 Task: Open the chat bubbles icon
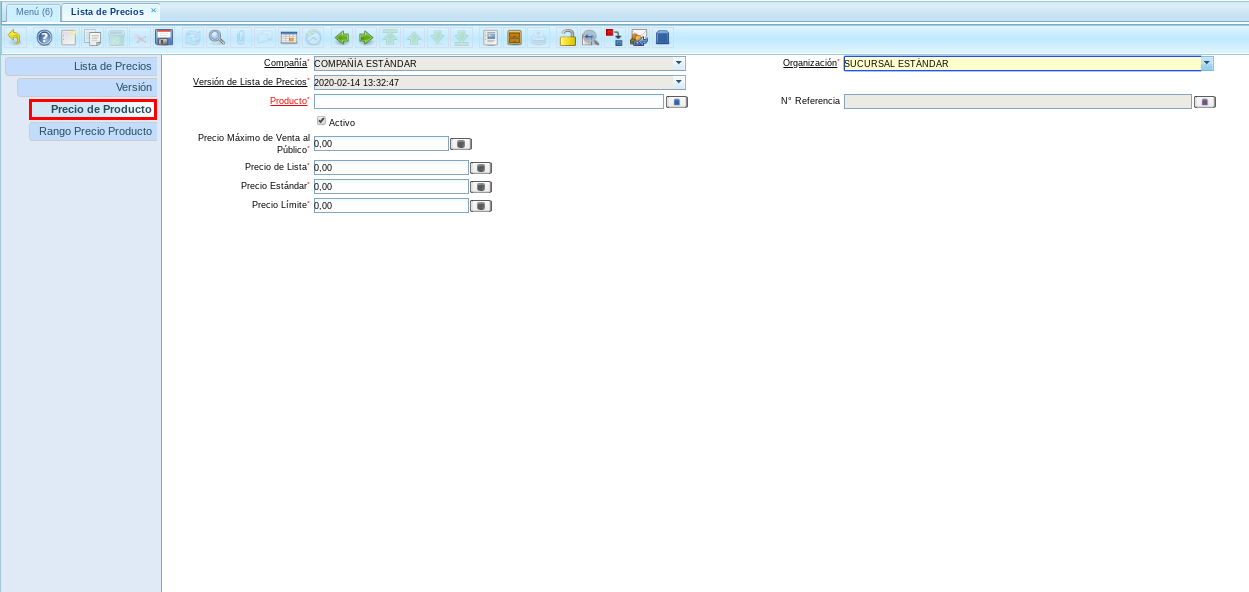point(265,38)
